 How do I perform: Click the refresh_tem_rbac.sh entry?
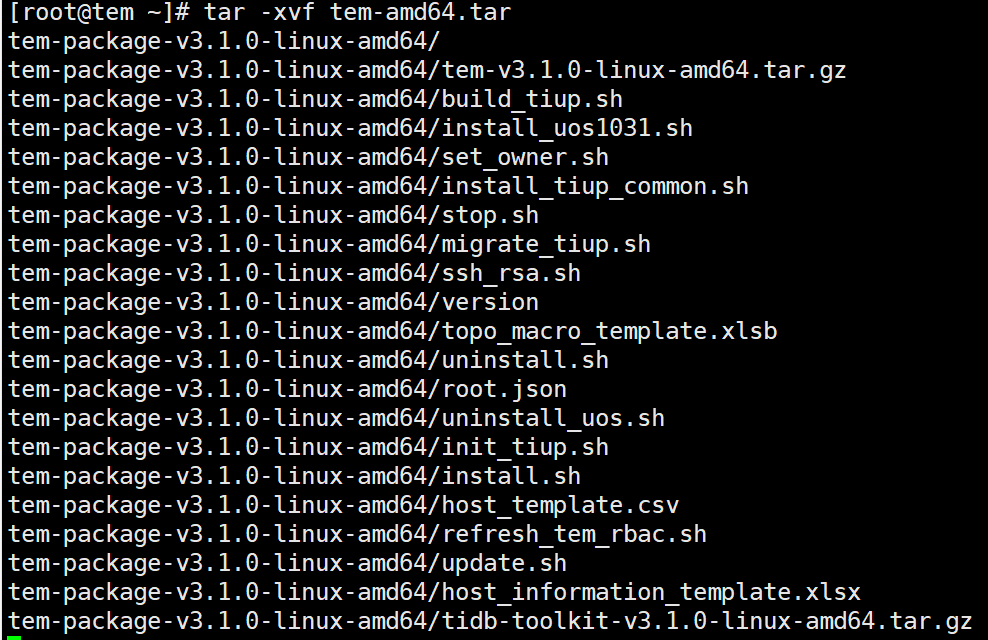(x=357, y=534)
